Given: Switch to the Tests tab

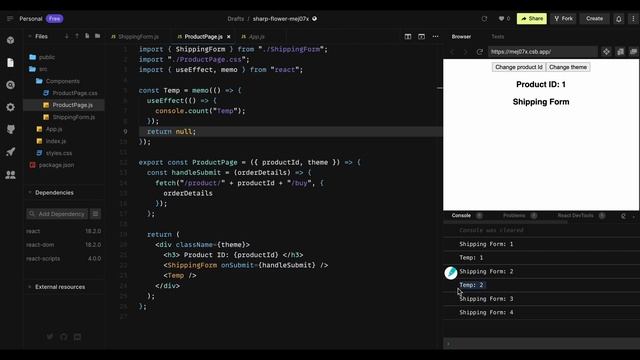Looking at the screenshot, I should 498,37.
